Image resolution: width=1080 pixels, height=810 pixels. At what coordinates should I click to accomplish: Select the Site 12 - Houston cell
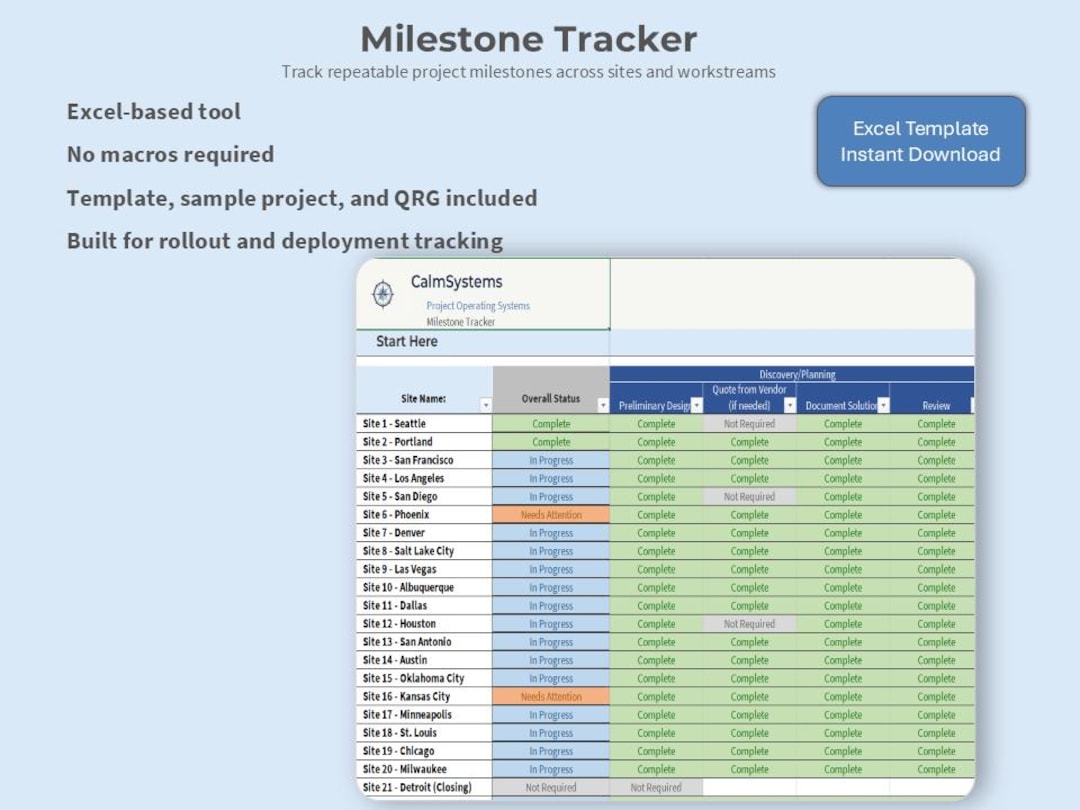point(424,623)
